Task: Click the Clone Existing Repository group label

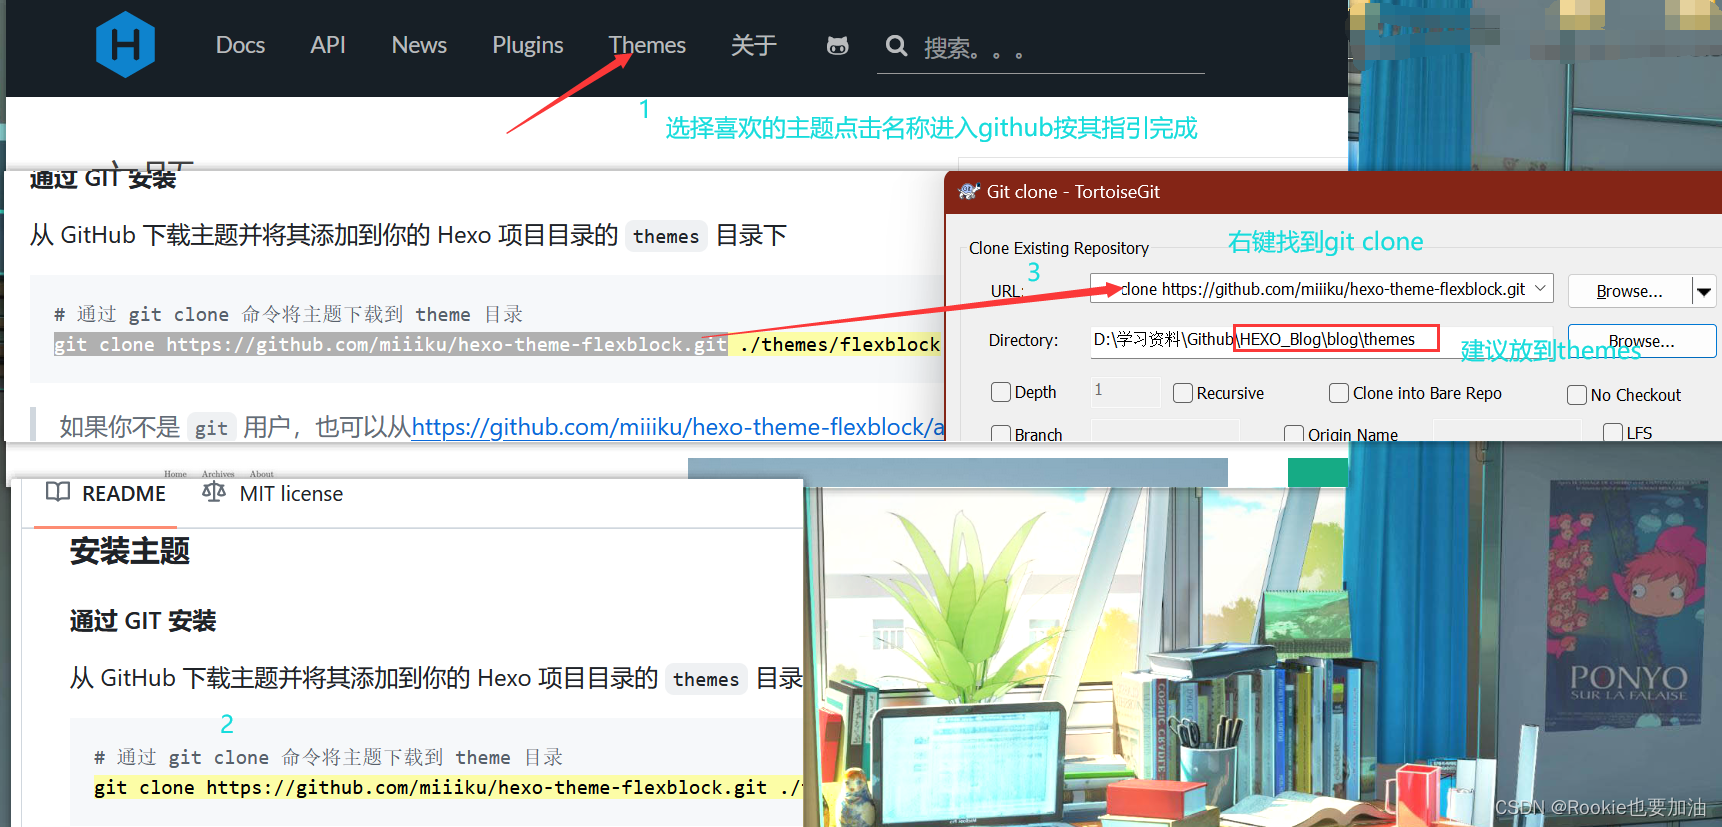Action: (x=1059, y=248)
